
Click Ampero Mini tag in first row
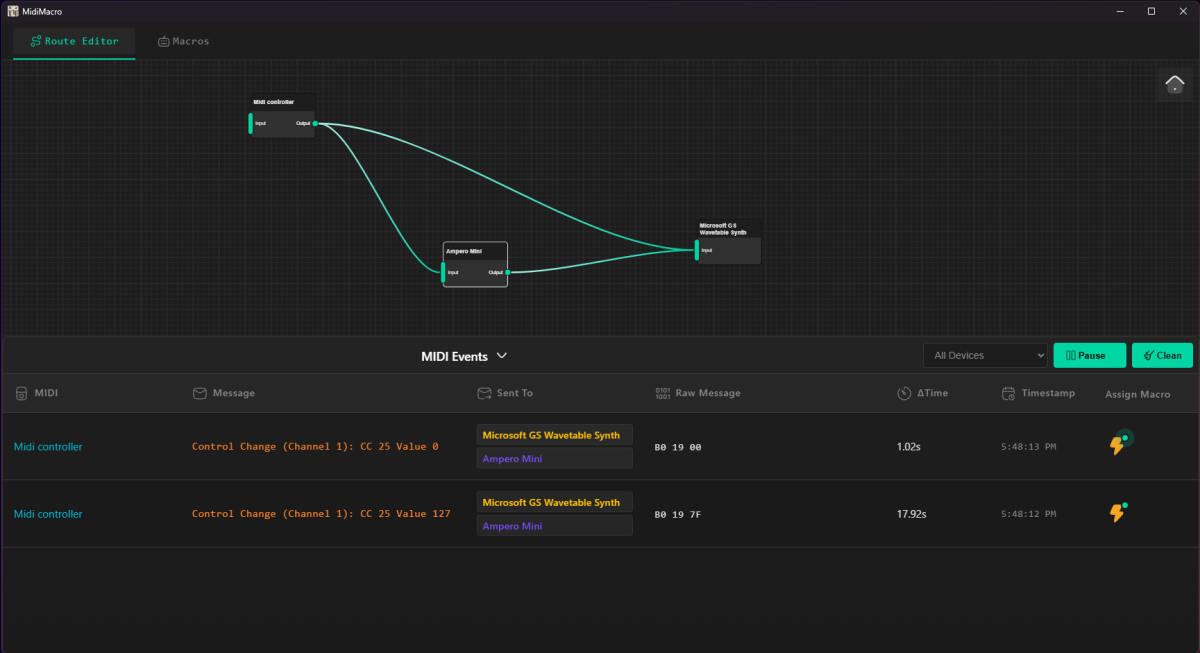(x=555, y=459)
